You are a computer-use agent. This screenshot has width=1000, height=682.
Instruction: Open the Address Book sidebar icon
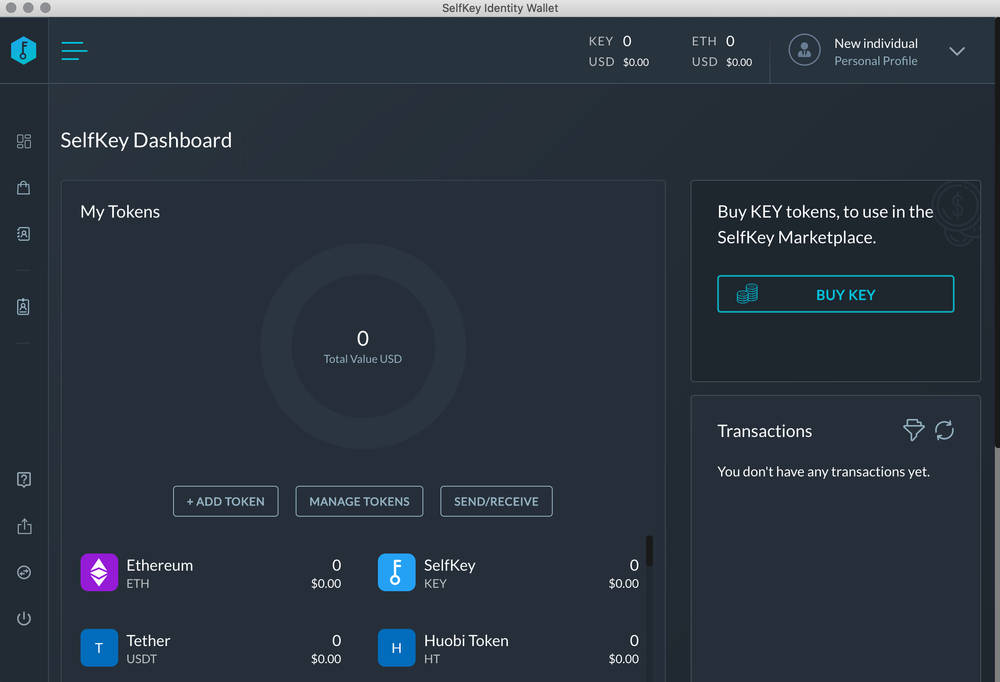click(24, 234)
